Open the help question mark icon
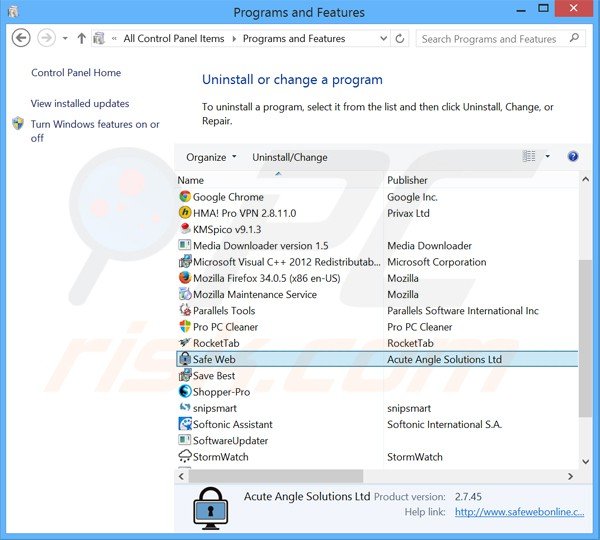This screenshot has height=540, width=600. point(573,157)
